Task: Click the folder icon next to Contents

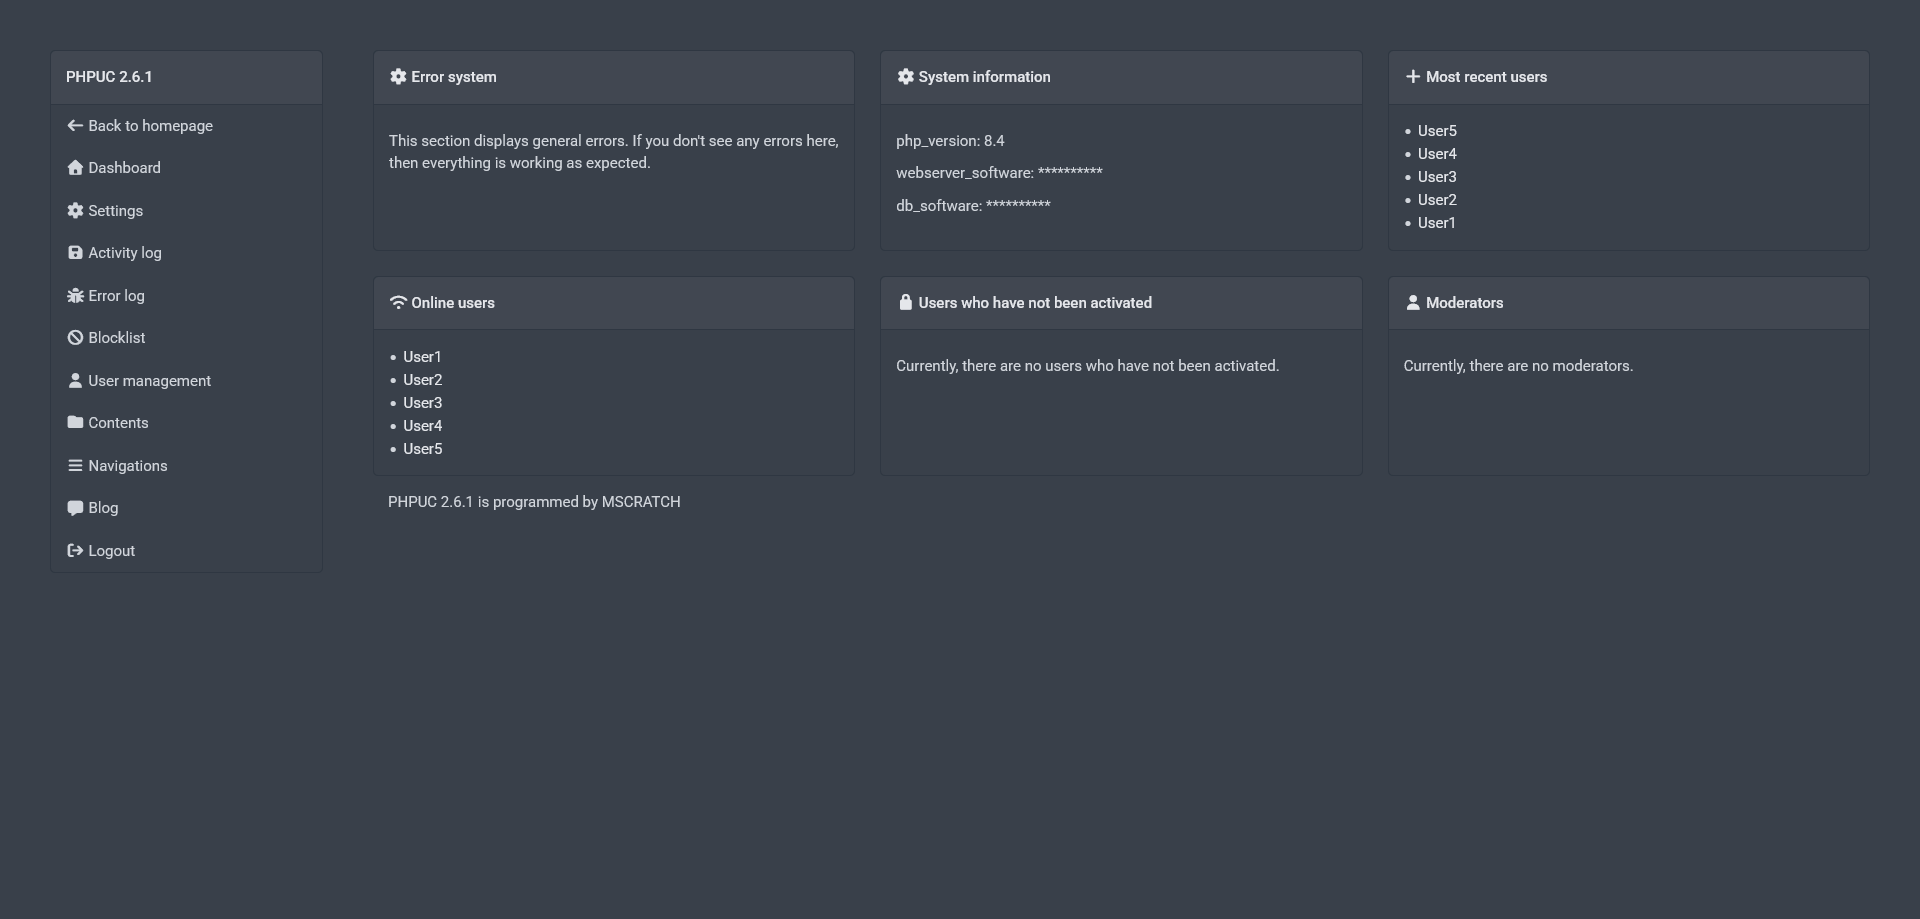Action: click(75, 423)
